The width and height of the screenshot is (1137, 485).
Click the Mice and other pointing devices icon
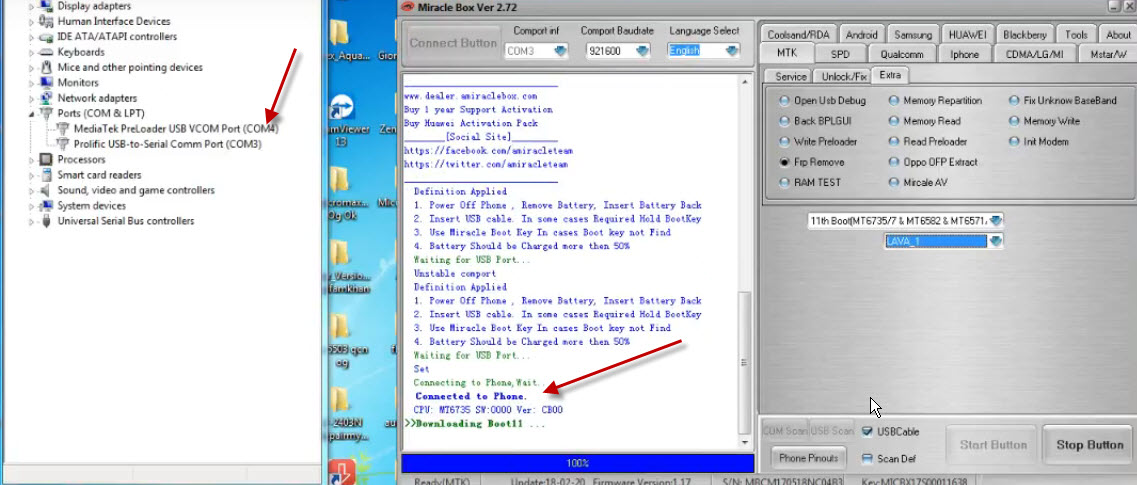point(46,67)
